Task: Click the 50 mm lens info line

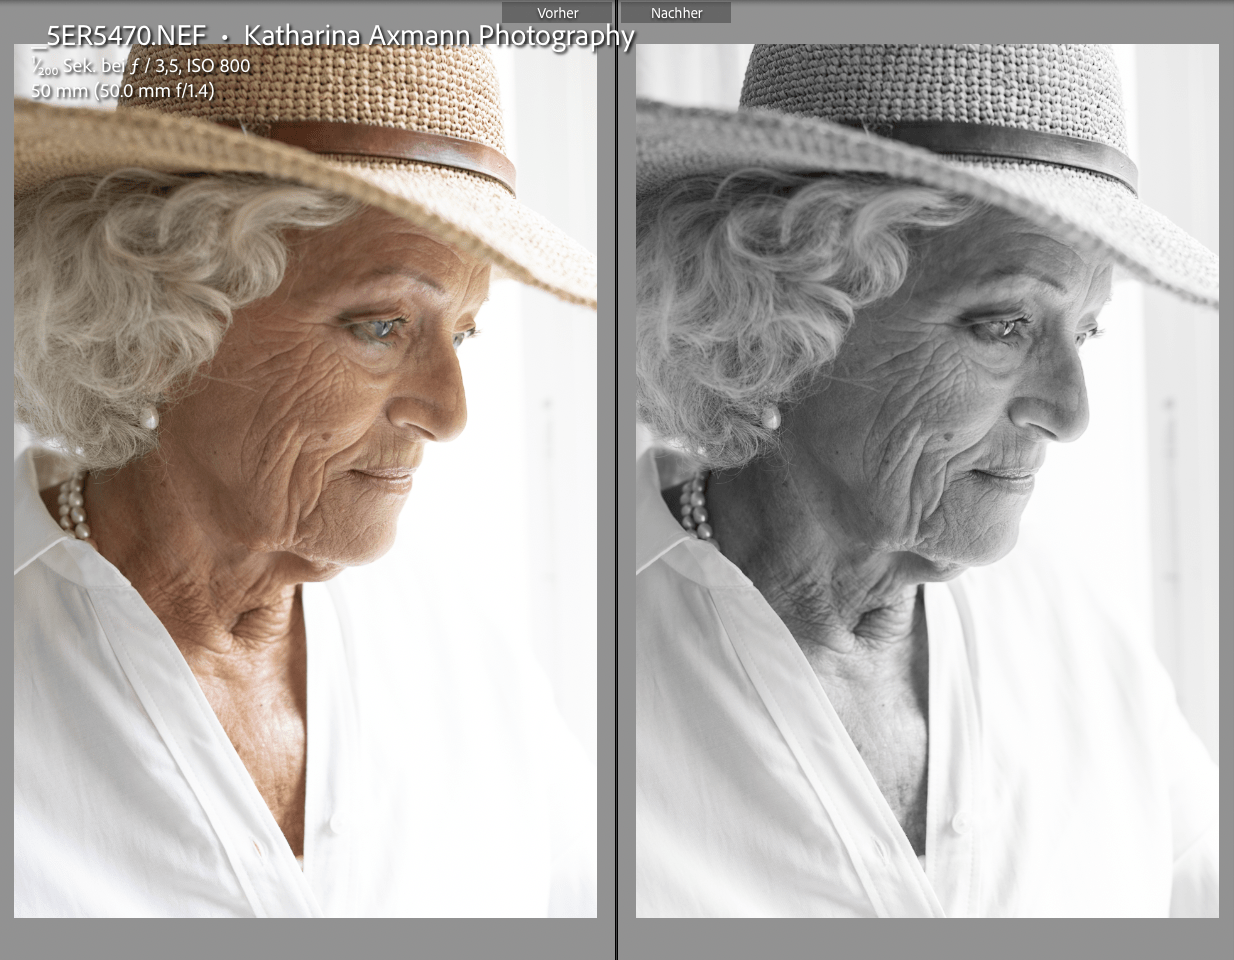Action: tap(122, 90)
